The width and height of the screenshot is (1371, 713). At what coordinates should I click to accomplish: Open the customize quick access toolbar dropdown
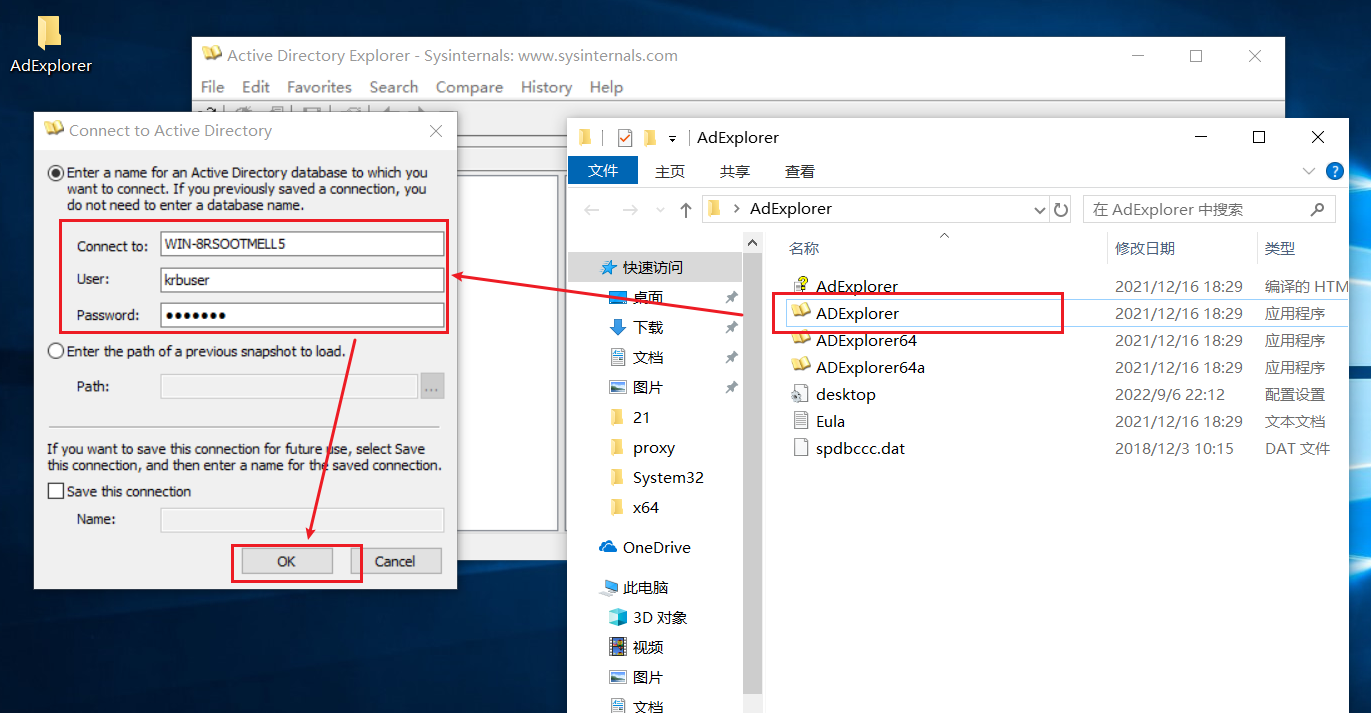click(673, 138)
